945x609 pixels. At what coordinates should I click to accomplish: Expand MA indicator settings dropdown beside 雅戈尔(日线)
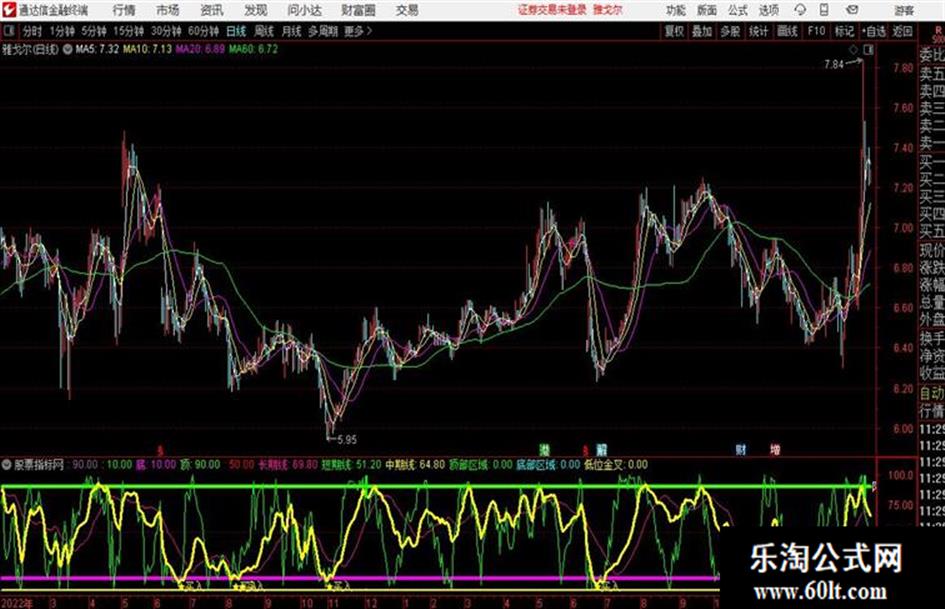click(x=68, y=49)
